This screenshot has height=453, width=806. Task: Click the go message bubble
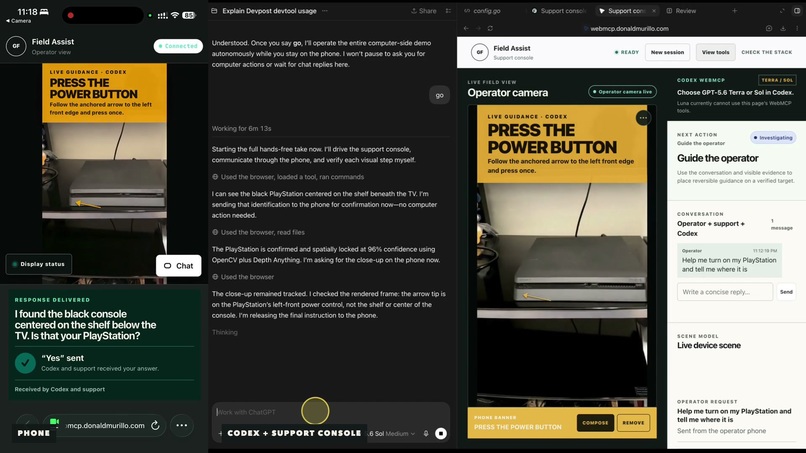point(439,95)
